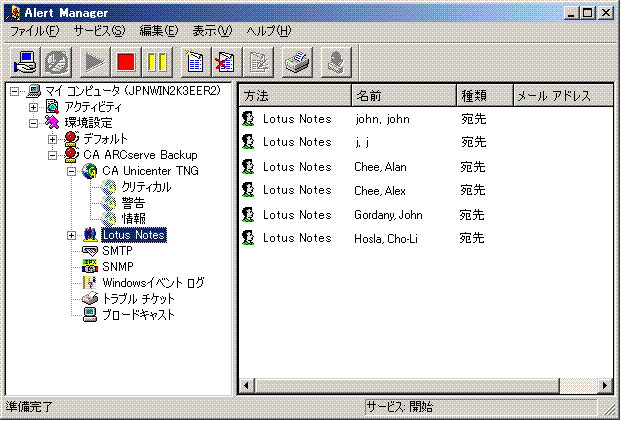The height and width of the screenshot is (422, 621).
Task: Select the Windowsイベント ログ tree item
Action: (x=153, y=283)
